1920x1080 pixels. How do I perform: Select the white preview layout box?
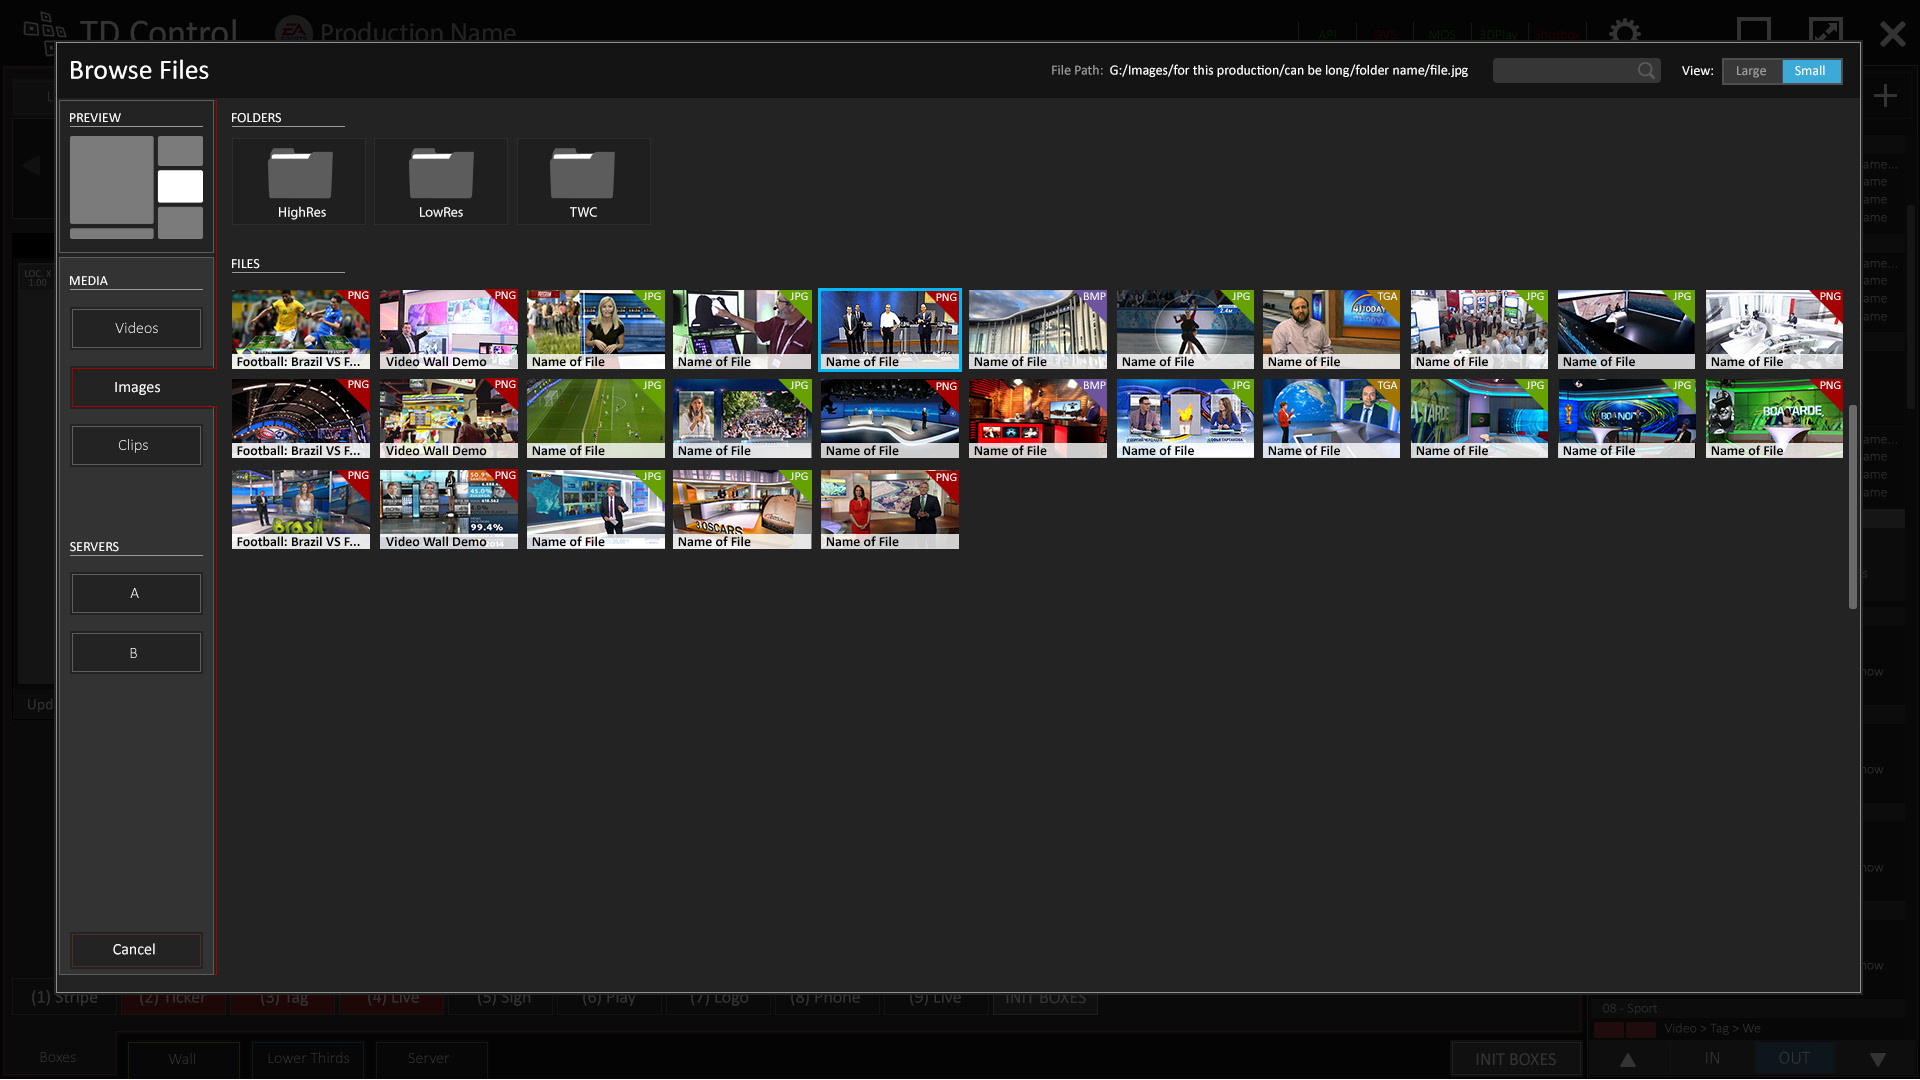click(x=180, y=186)
